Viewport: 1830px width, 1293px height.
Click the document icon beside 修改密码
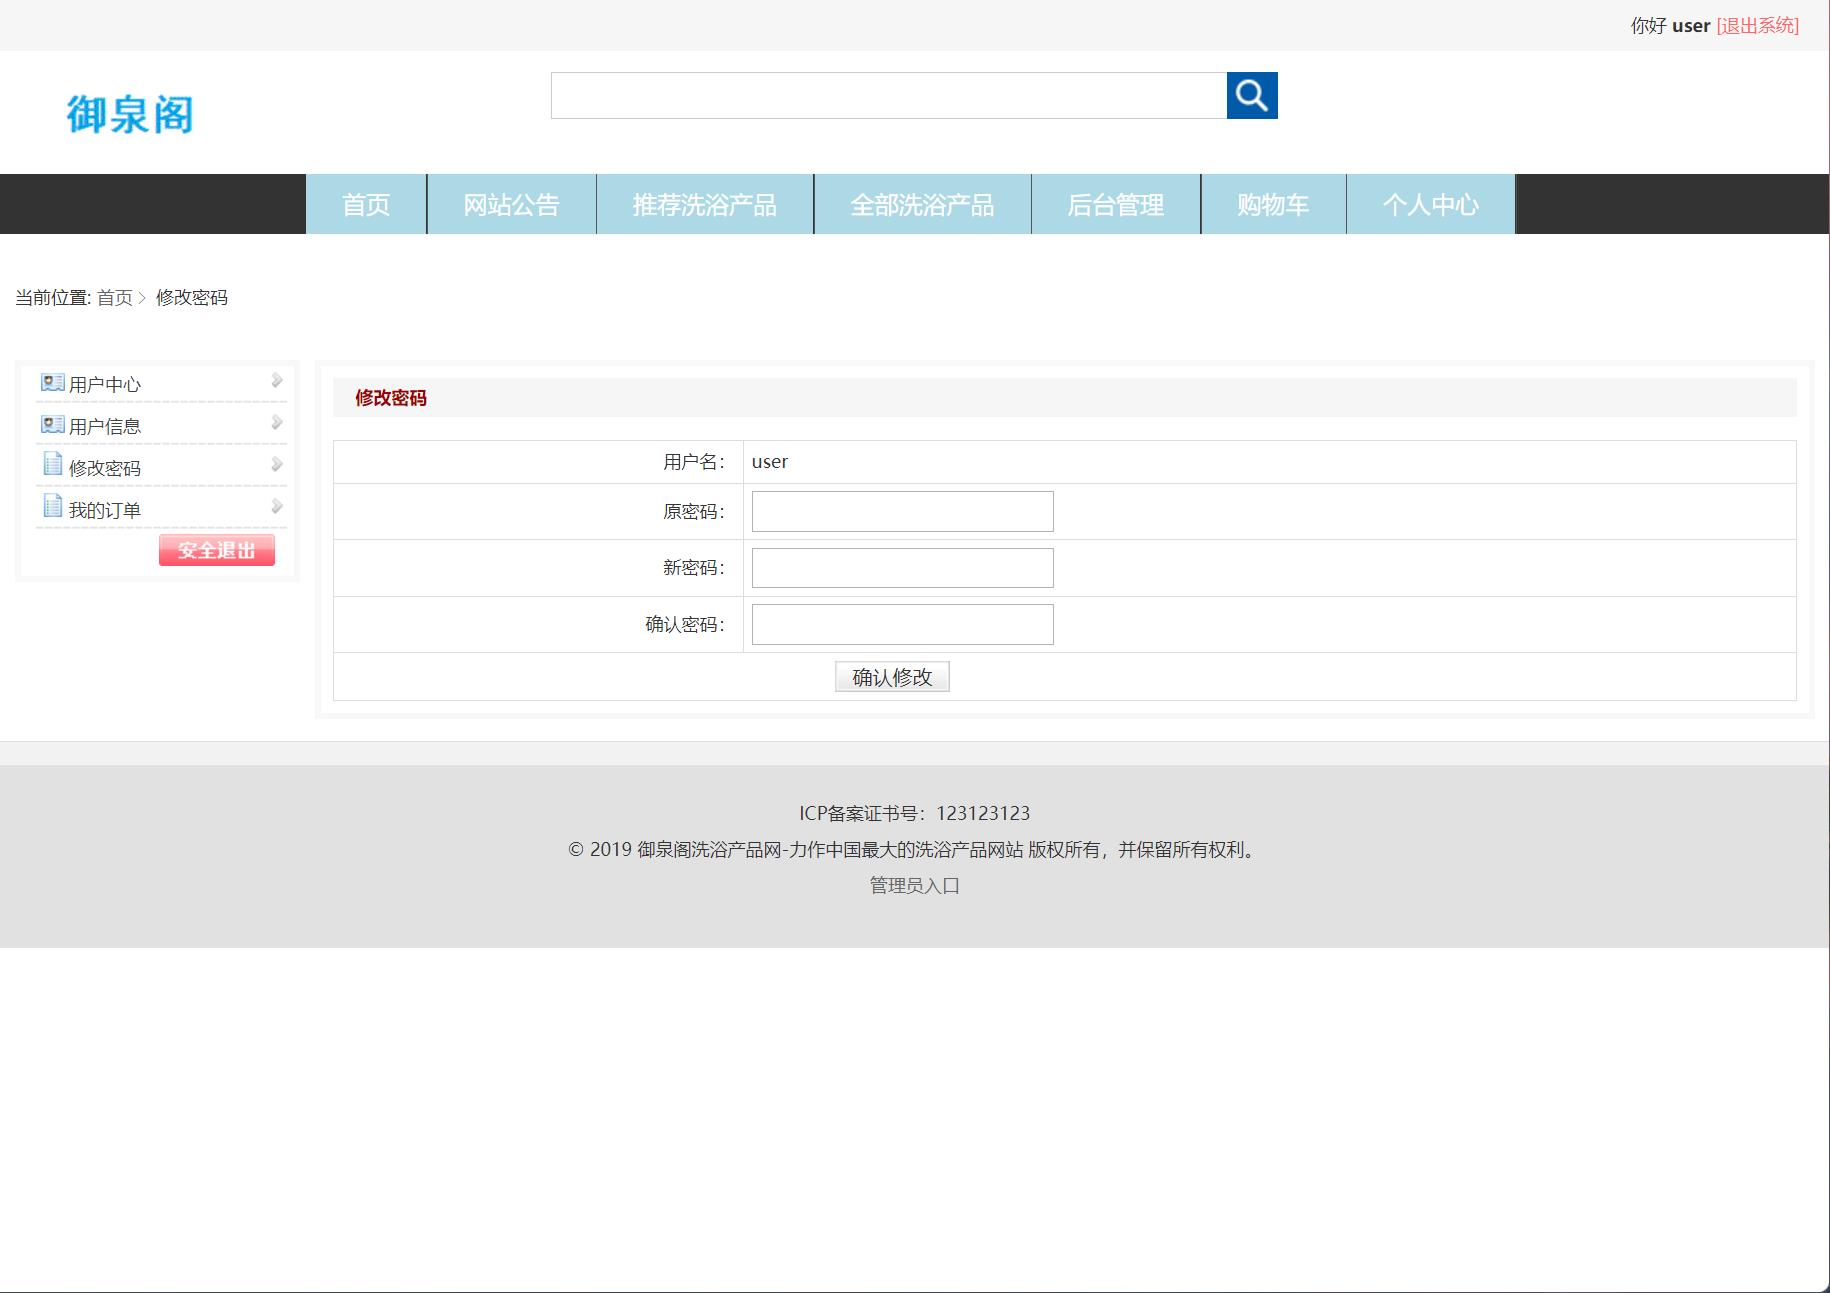(x=52, y=466)
